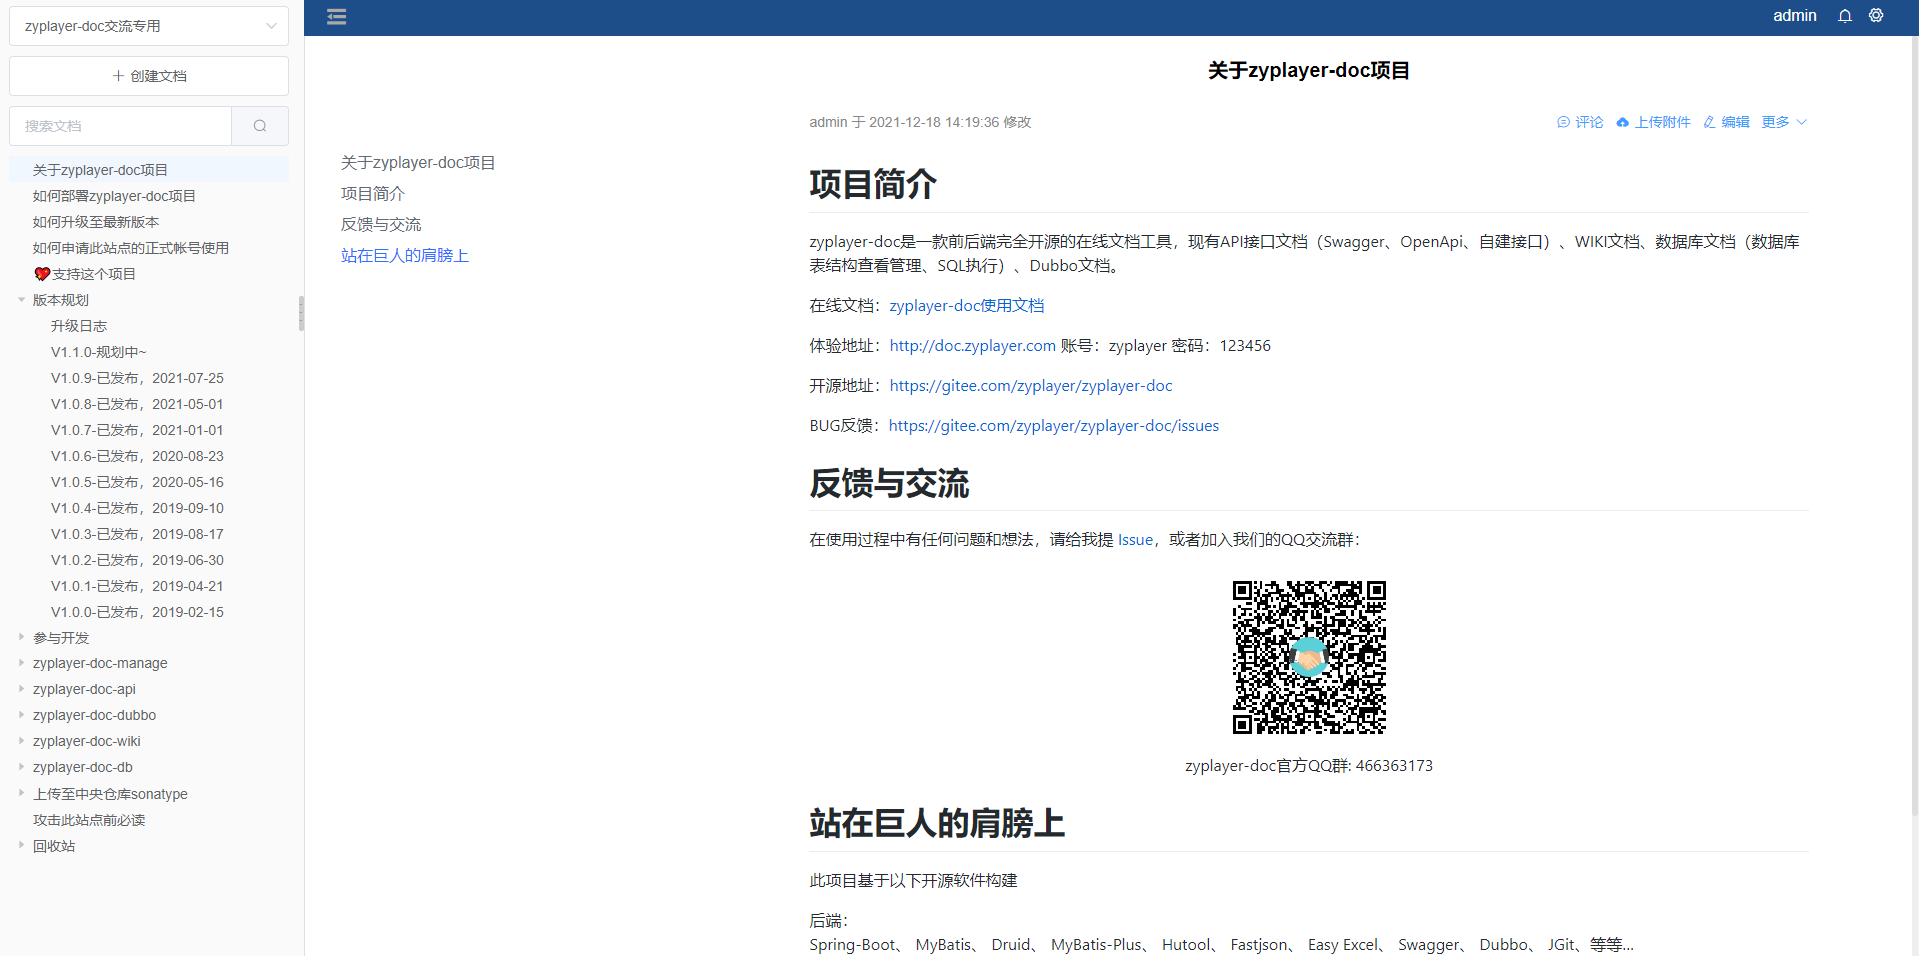Viewport: 1919px width, 956px height.
Task: Expand the zyplayer-doc-db node
Action: click(x=21, y=767)
